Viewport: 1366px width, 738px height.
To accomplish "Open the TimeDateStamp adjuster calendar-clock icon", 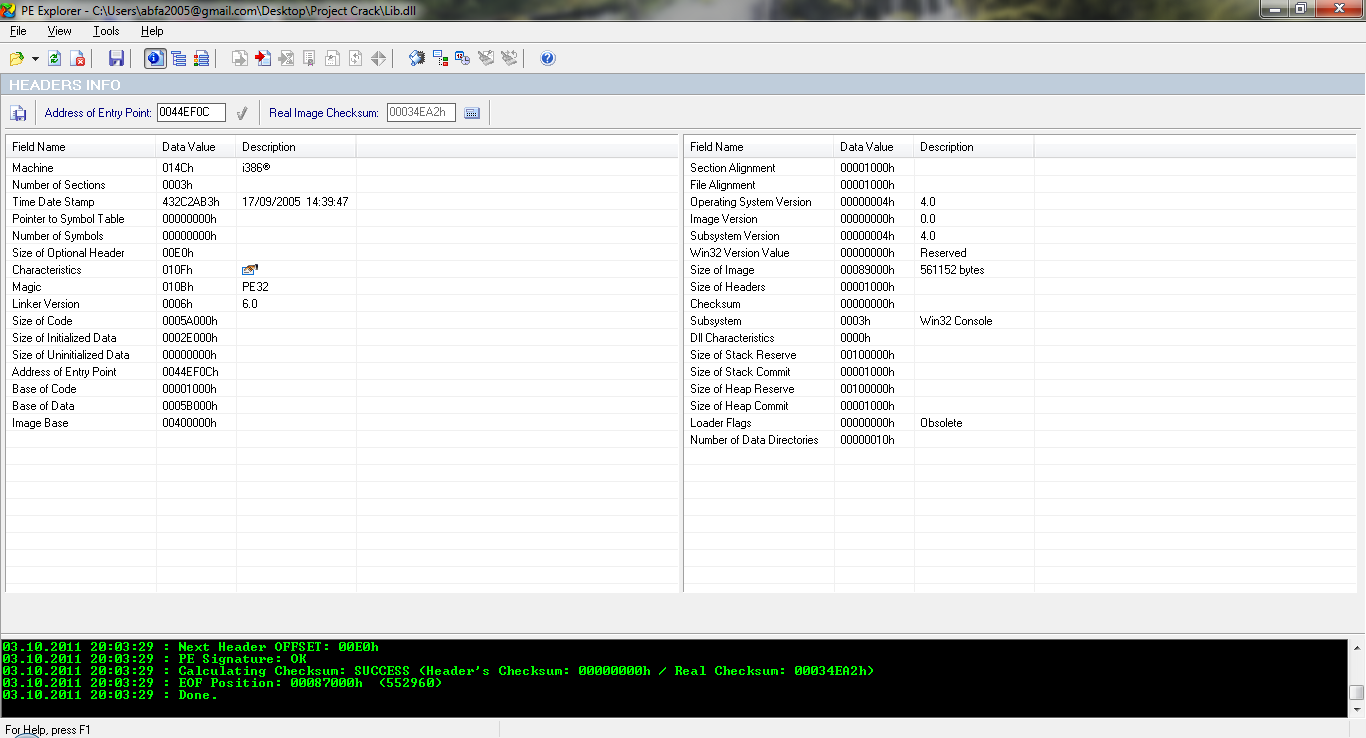I will click(463, 59).
